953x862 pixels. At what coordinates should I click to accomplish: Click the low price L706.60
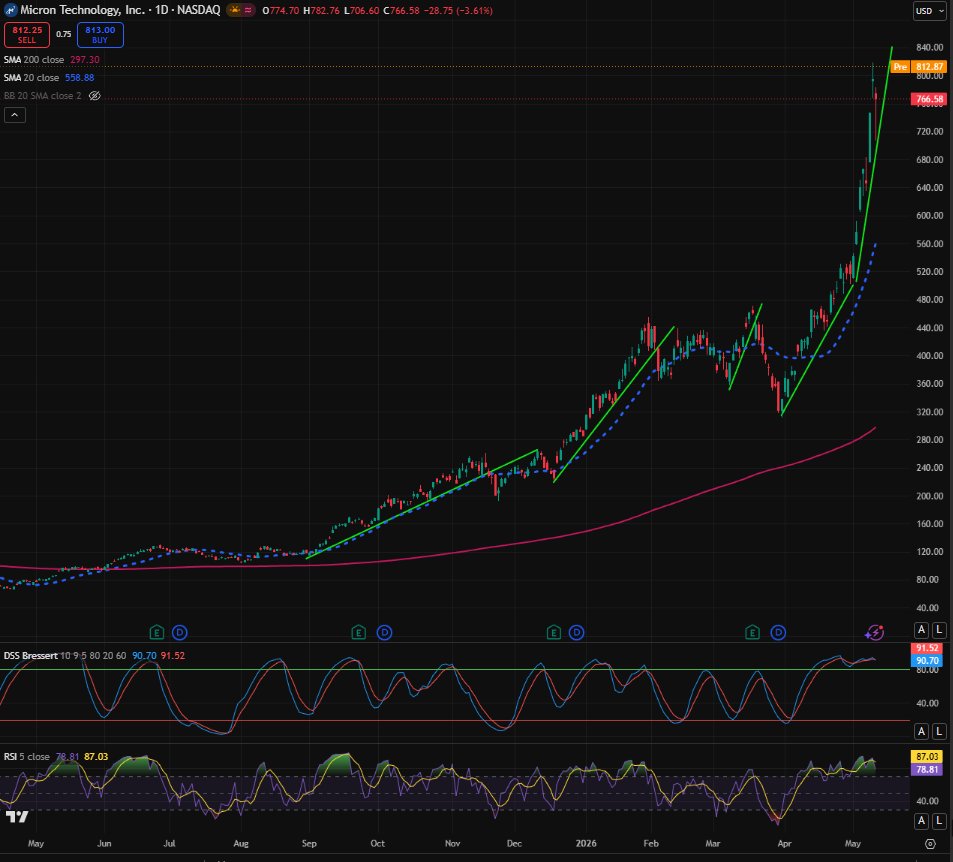tap(362, 10)
